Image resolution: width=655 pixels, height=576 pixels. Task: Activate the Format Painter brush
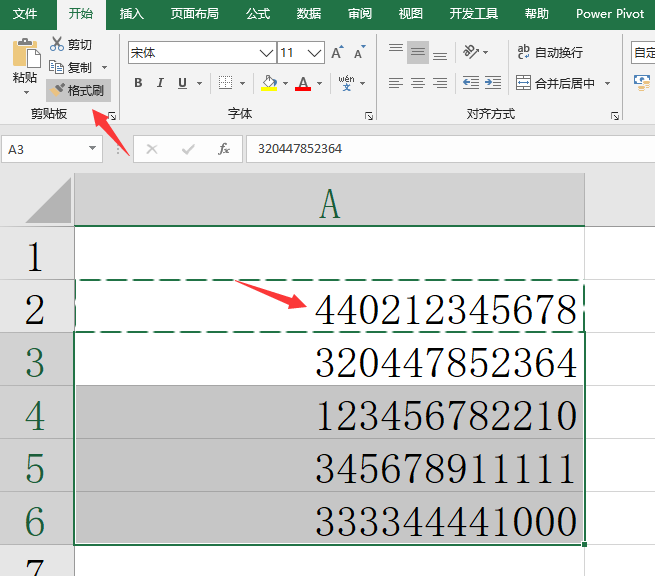79,90
